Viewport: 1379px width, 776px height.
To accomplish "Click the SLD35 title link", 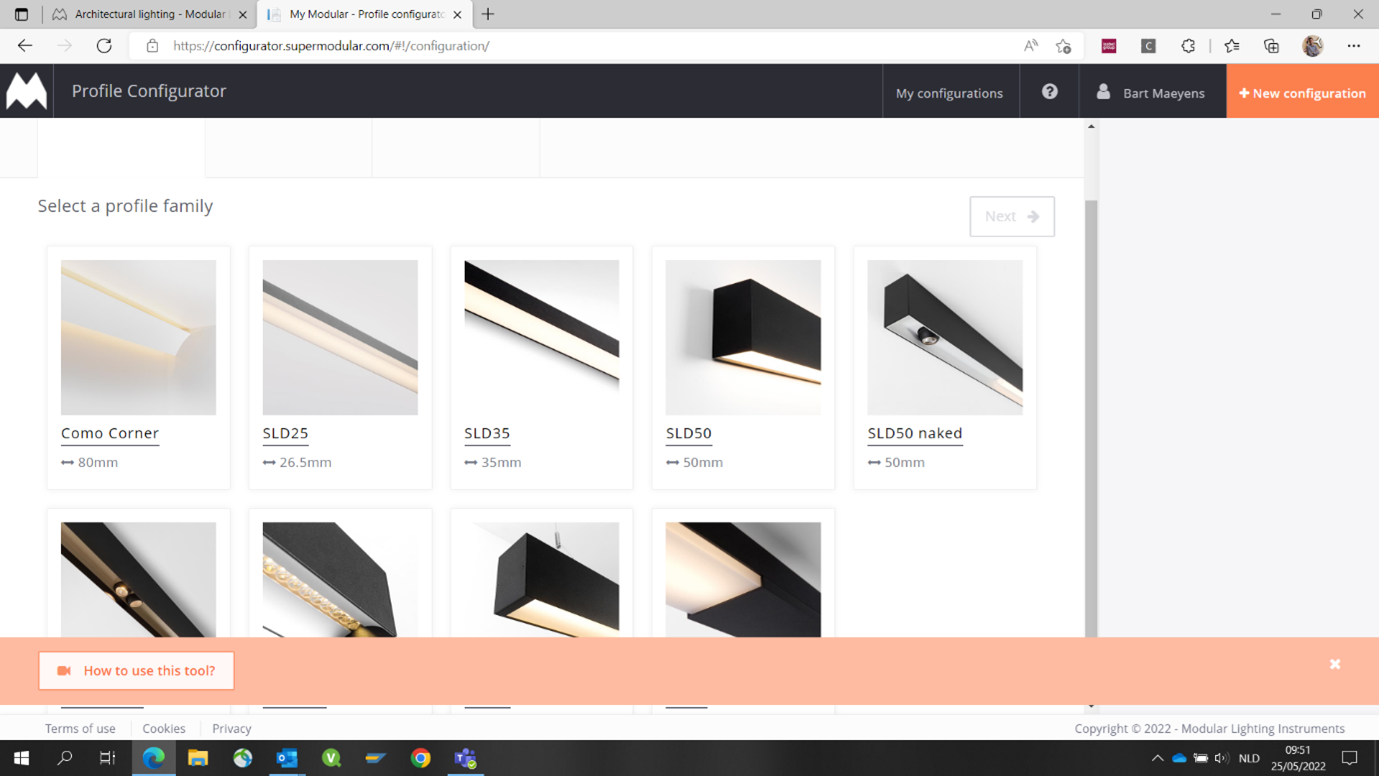I will tap(487, 433).
